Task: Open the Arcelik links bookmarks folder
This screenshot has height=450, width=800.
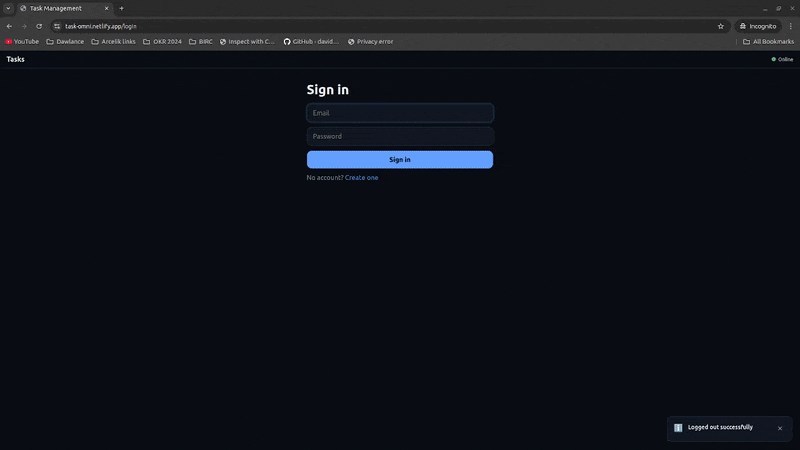Action: coord(113,41)
